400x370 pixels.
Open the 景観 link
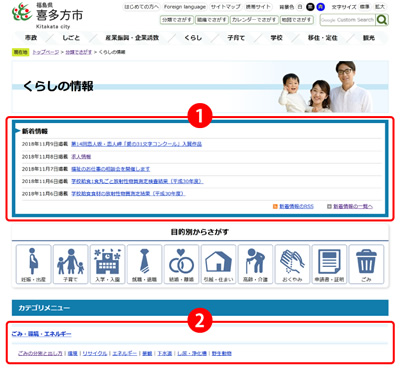pos(147,353)
